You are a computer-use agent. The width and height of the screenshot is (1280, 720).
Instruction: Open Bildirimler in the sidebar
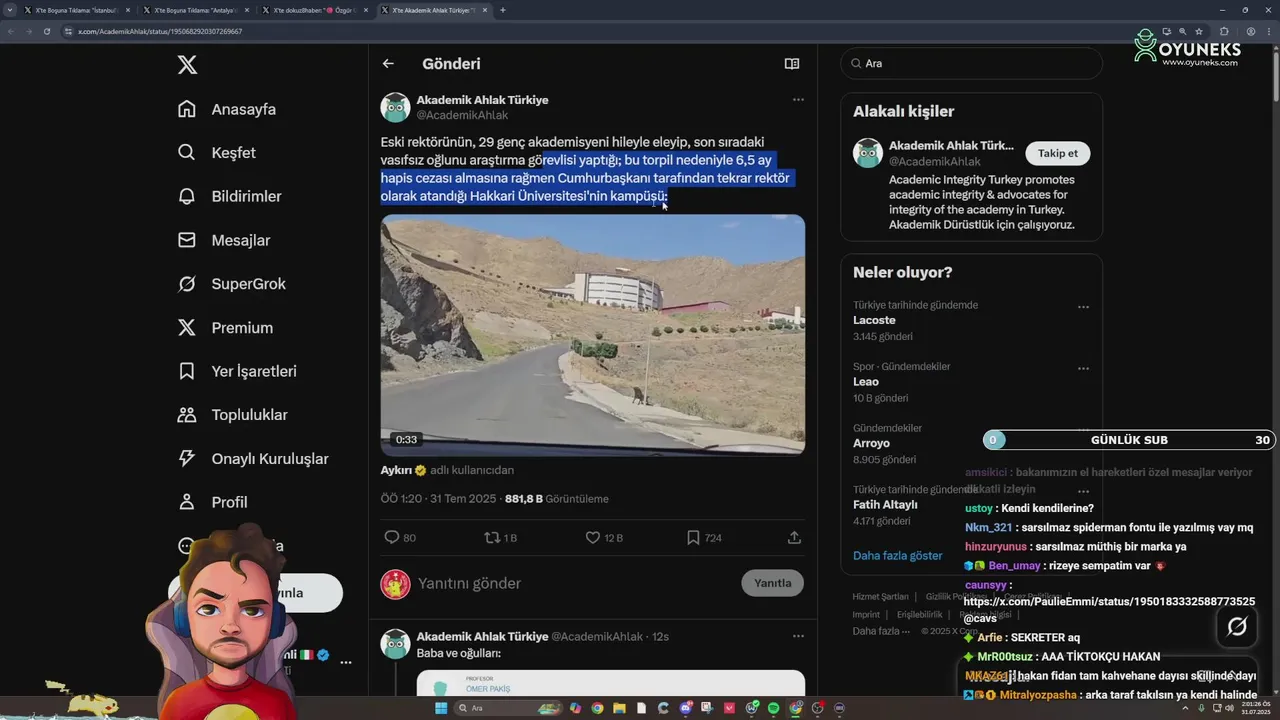pyautogui.click(x=229, y=196)
